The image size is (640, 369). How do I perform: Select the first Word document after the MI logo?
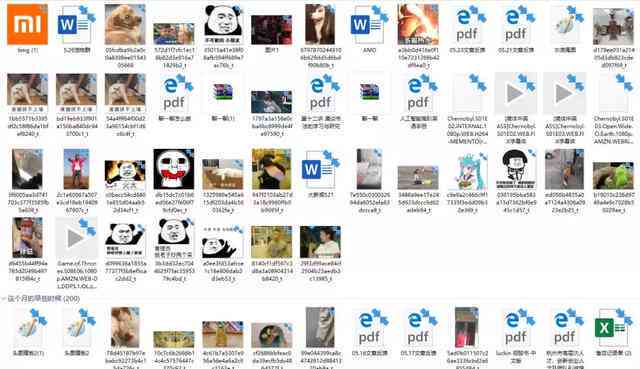tap(76, 24)
